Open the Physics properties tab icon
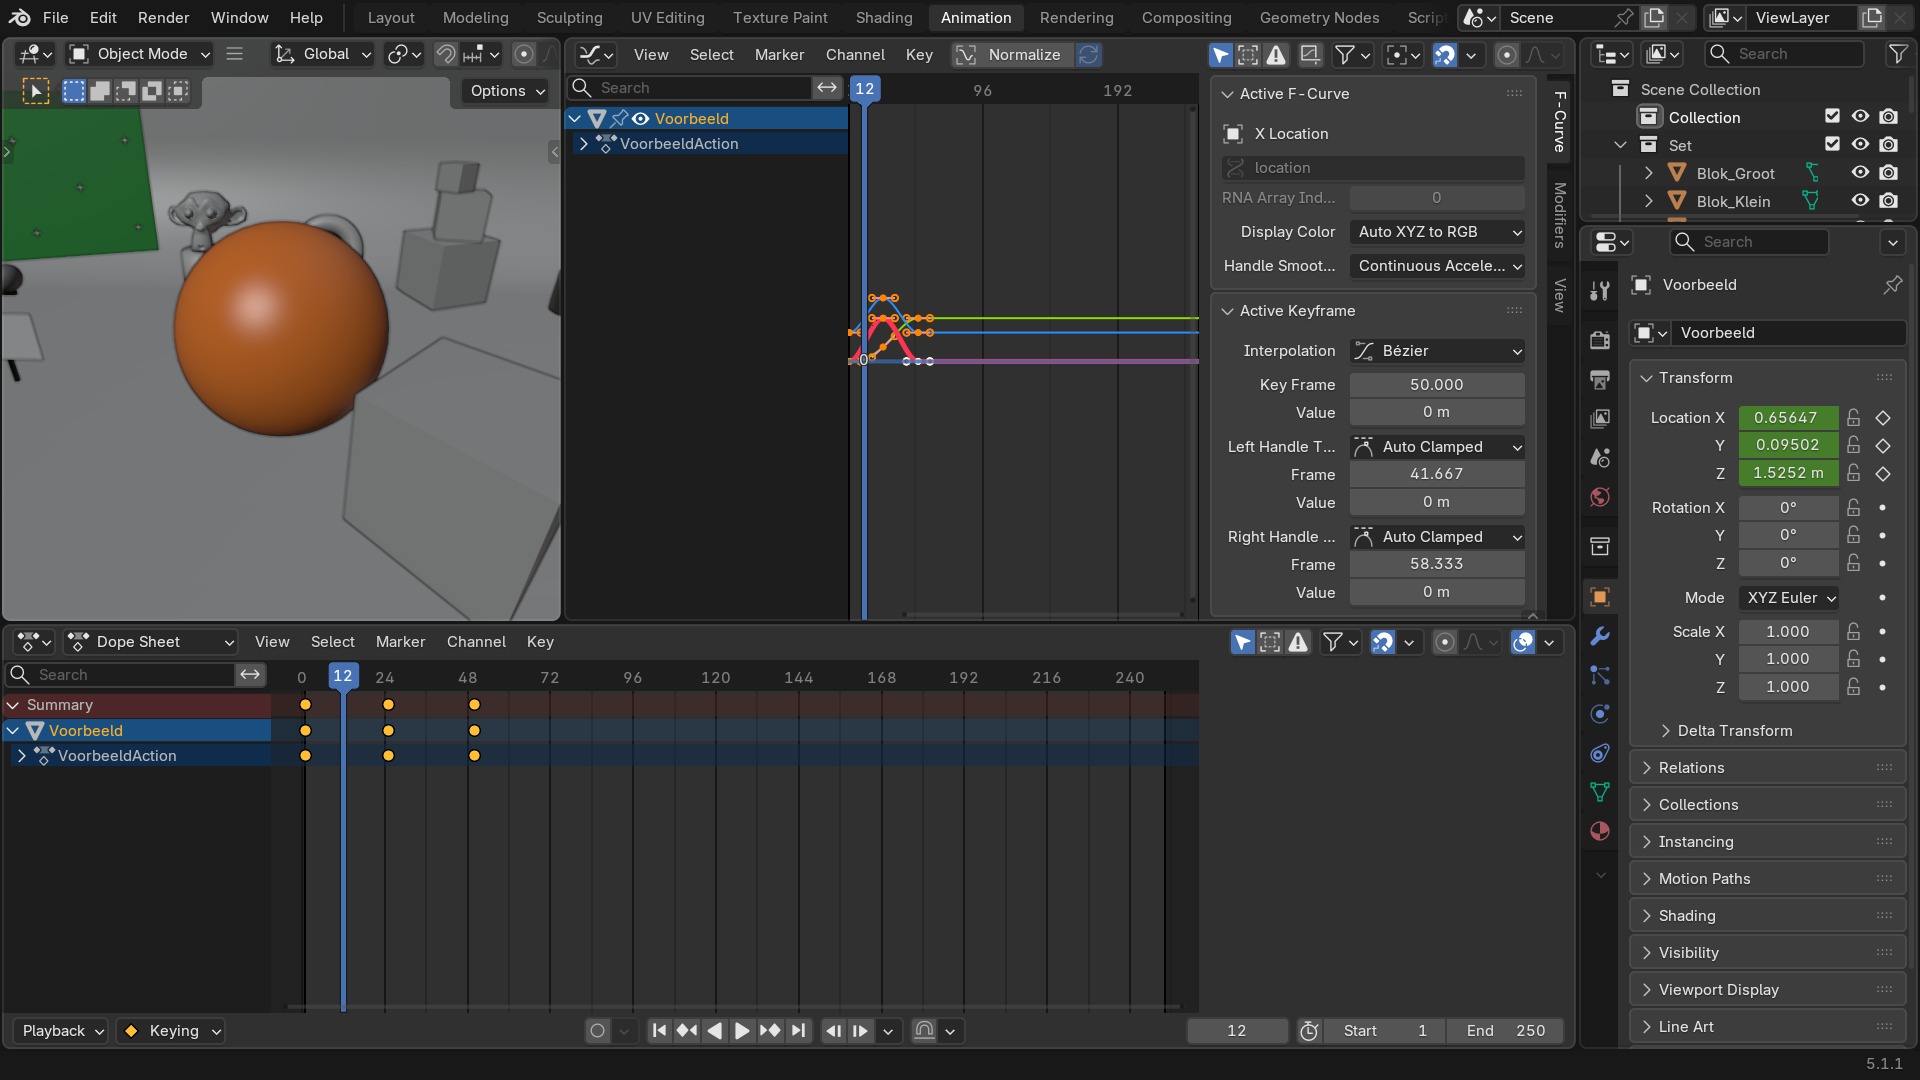Viewport: 1920px width, 1080px height. 1600,714
